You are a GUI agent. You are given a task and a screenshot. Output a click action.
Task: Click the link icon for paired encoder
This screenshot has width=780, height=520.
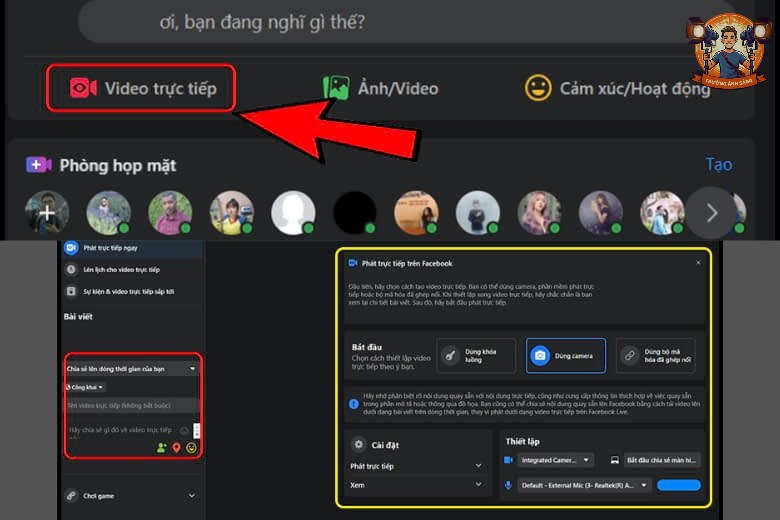(x=629, y=356)
